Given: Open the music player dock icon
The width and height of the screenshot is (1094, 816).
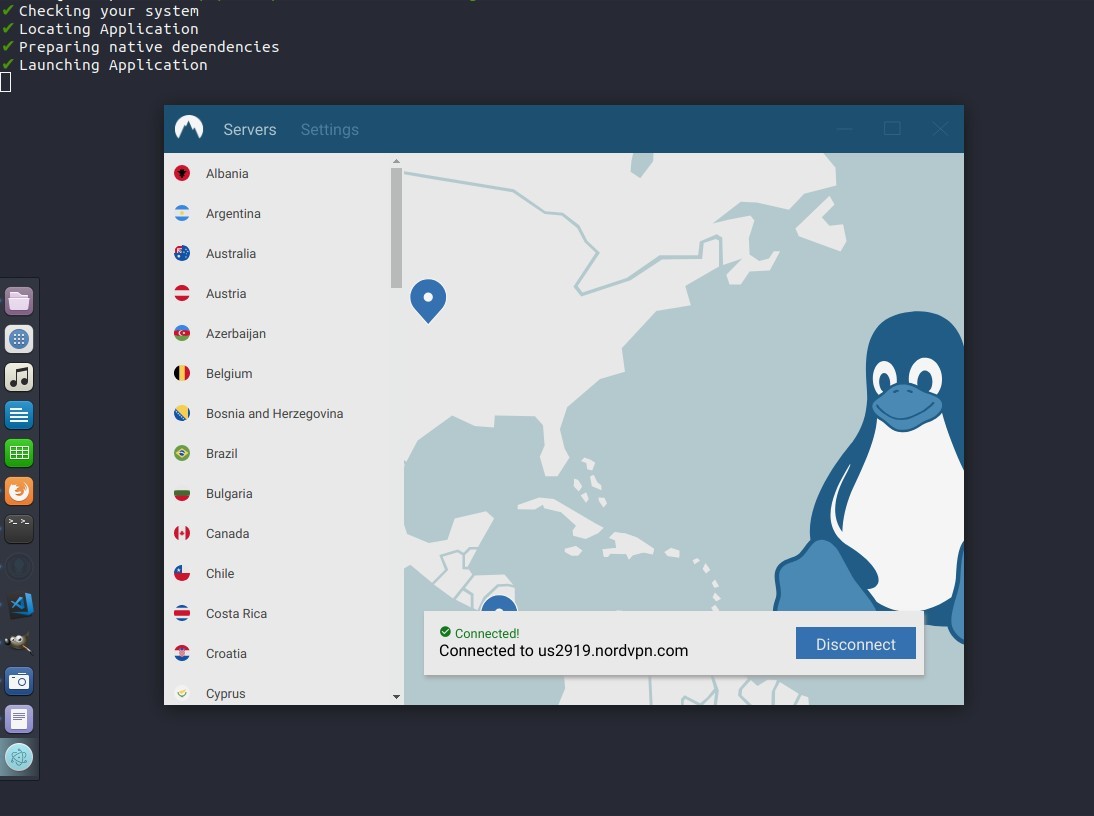Looking at the screenshot, I should pyautogui.click(x=19, y=377).
